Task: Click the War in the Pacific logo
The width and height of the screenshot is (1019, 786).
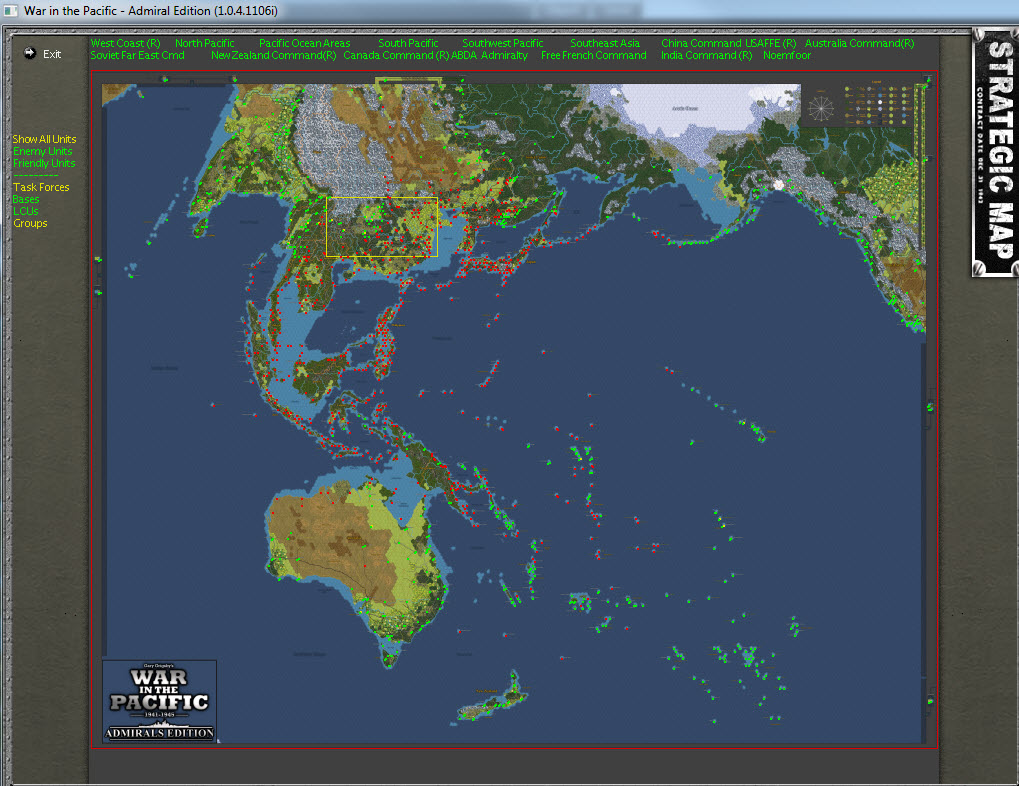Action: click(x=159, y=701)
